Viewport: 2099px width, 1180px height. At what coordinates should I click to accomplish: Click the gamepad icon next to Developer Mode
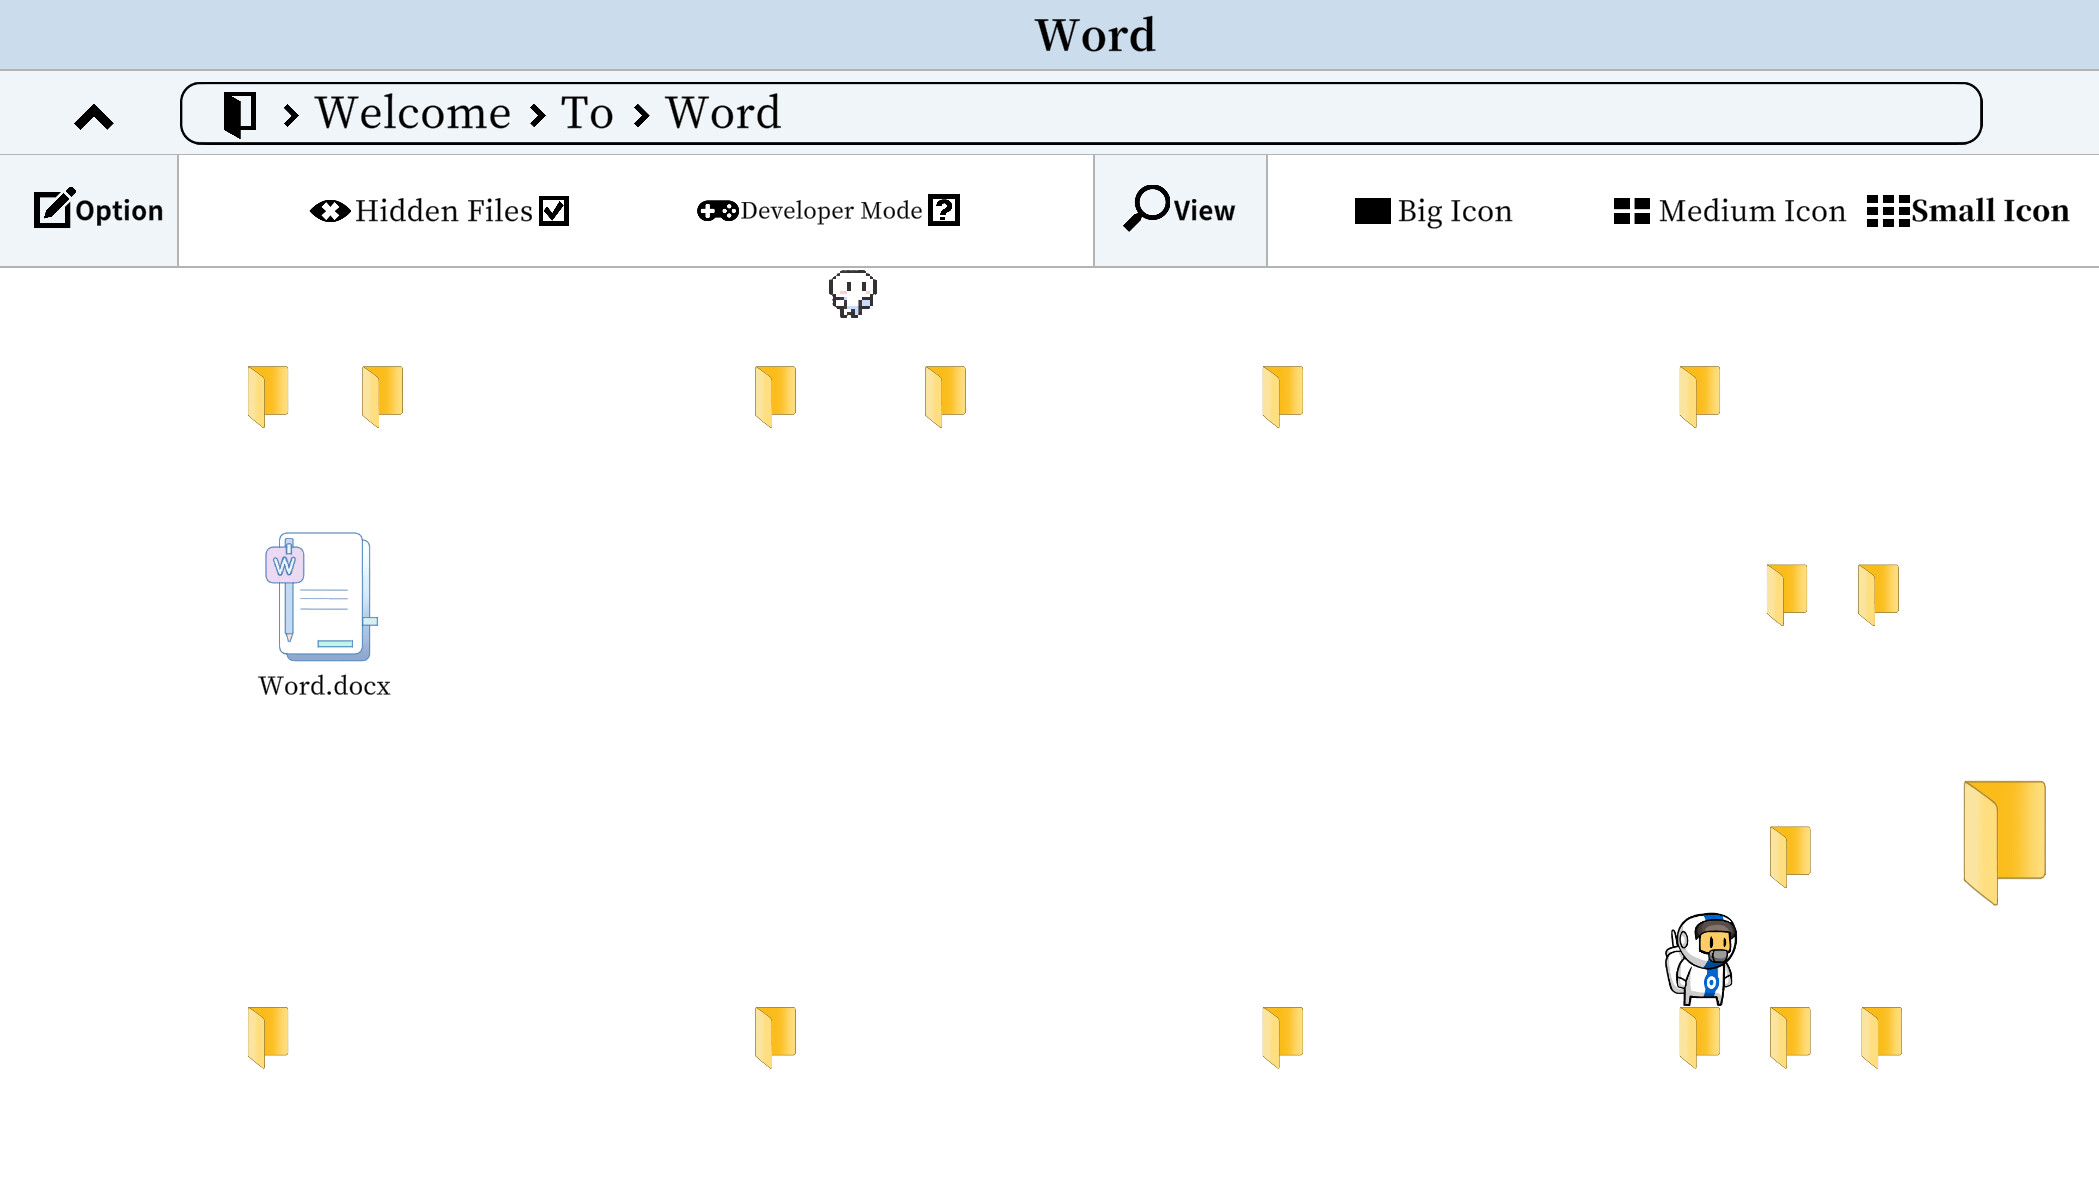click(x=716, y=211)
